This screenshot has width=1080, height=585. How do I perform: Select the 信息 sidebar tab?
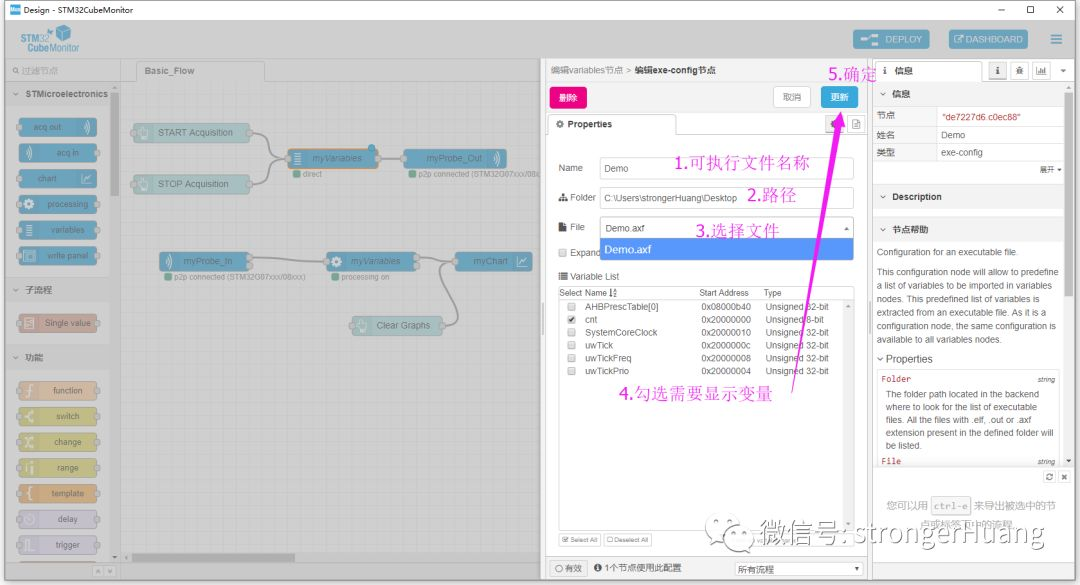(928, 70)
